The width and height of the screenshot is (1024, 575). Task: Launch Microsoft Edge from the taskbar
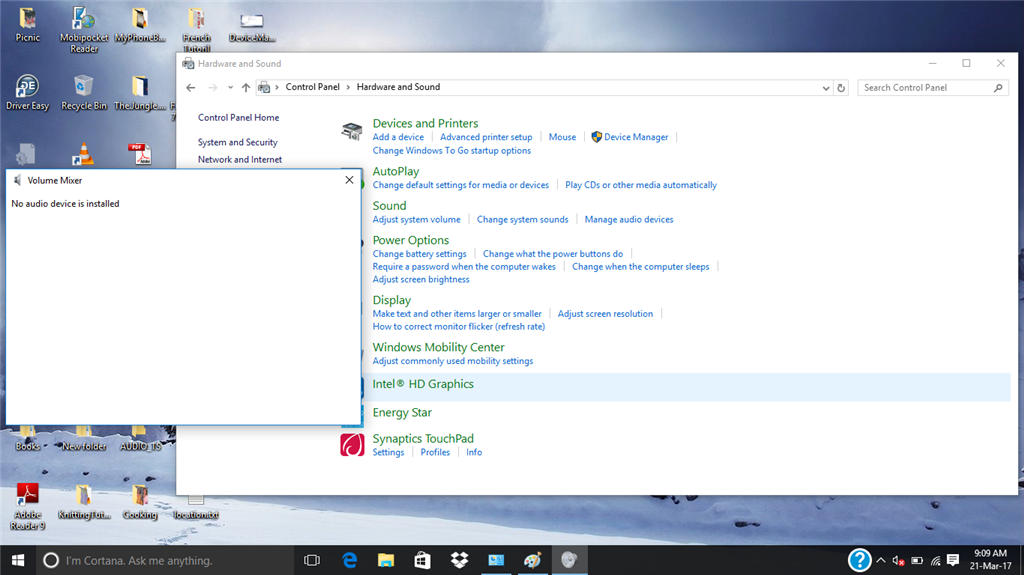(x=349, y=561)
